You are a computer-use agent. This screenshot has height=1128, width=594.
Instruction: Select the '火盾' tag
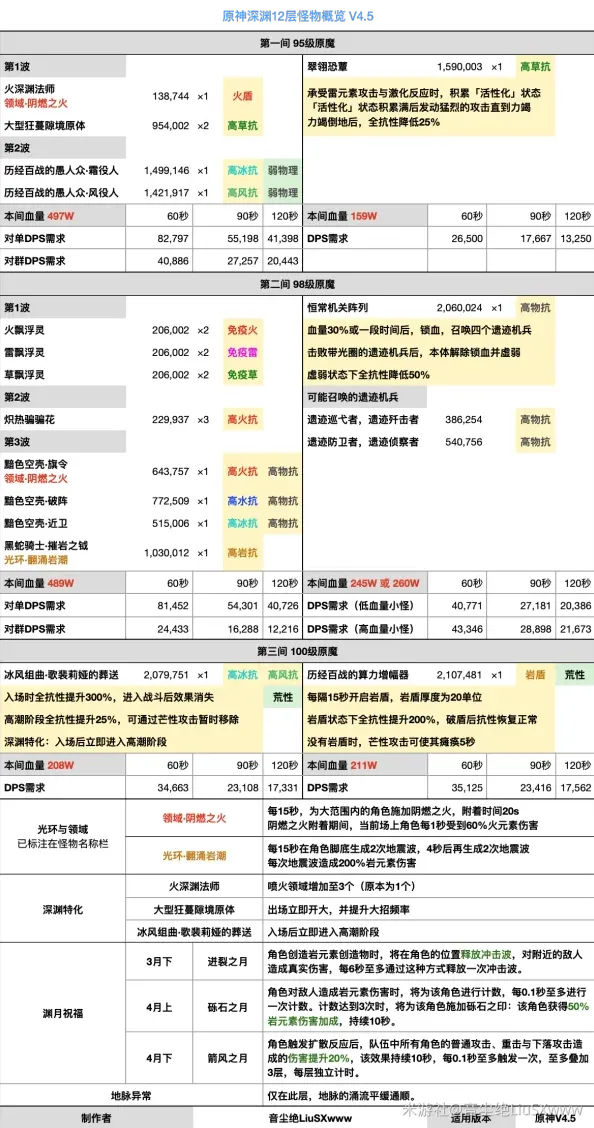pyautogui.click(x=242, y=95)
